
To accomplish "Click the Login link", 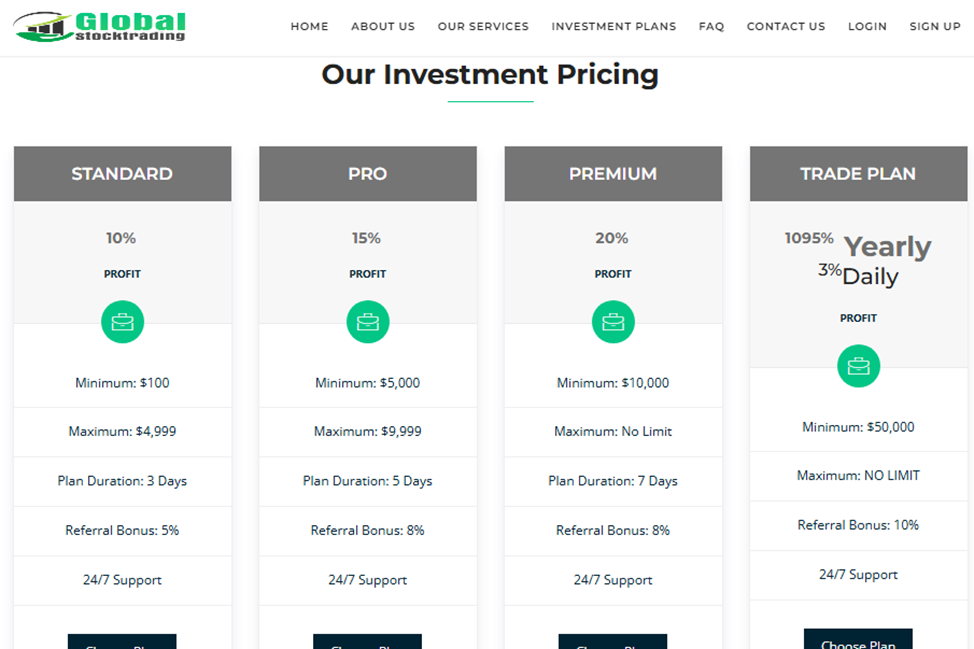I will click(867, 27).
